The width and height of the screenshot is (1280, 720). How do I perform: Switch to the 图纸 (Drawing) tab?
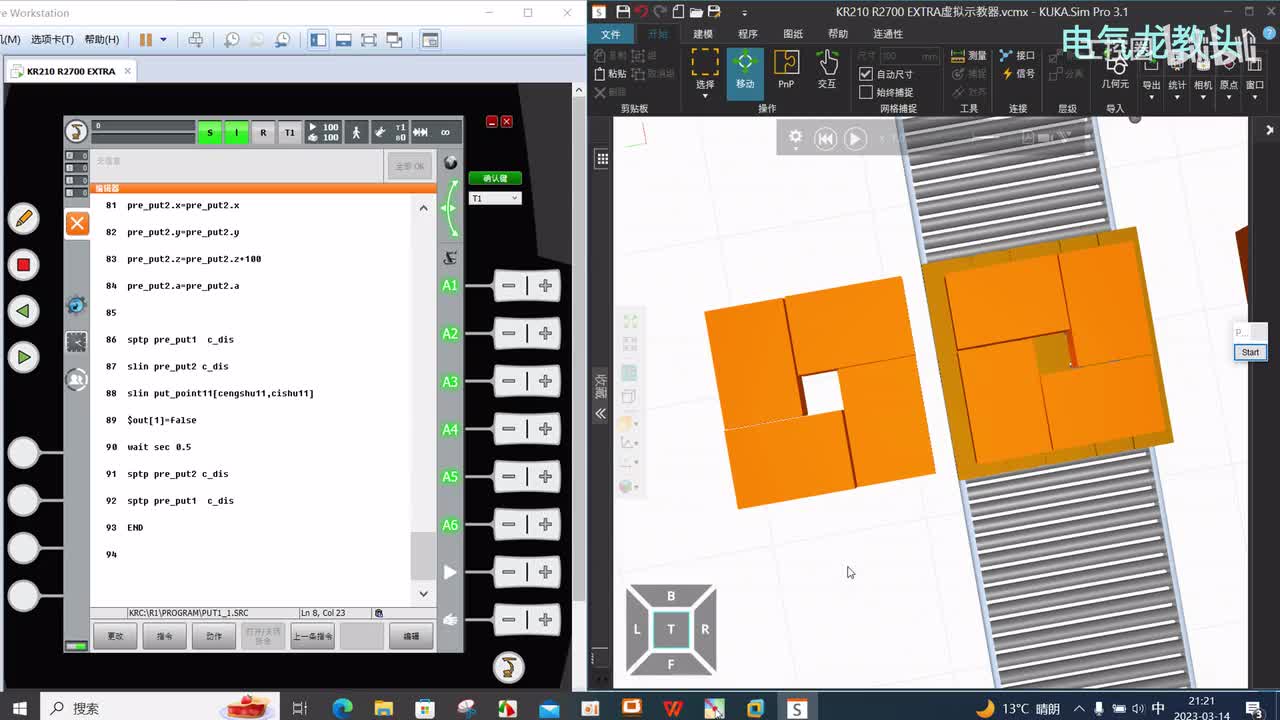tap(793, 34)
